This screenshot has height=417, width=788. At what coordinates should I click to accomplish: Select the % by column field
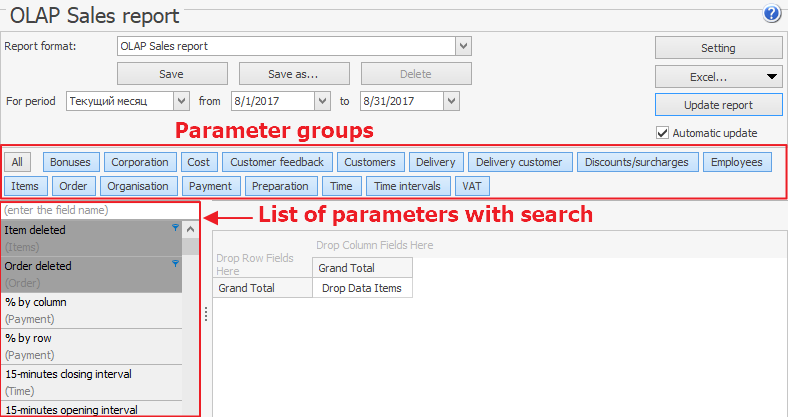point(92,309)
